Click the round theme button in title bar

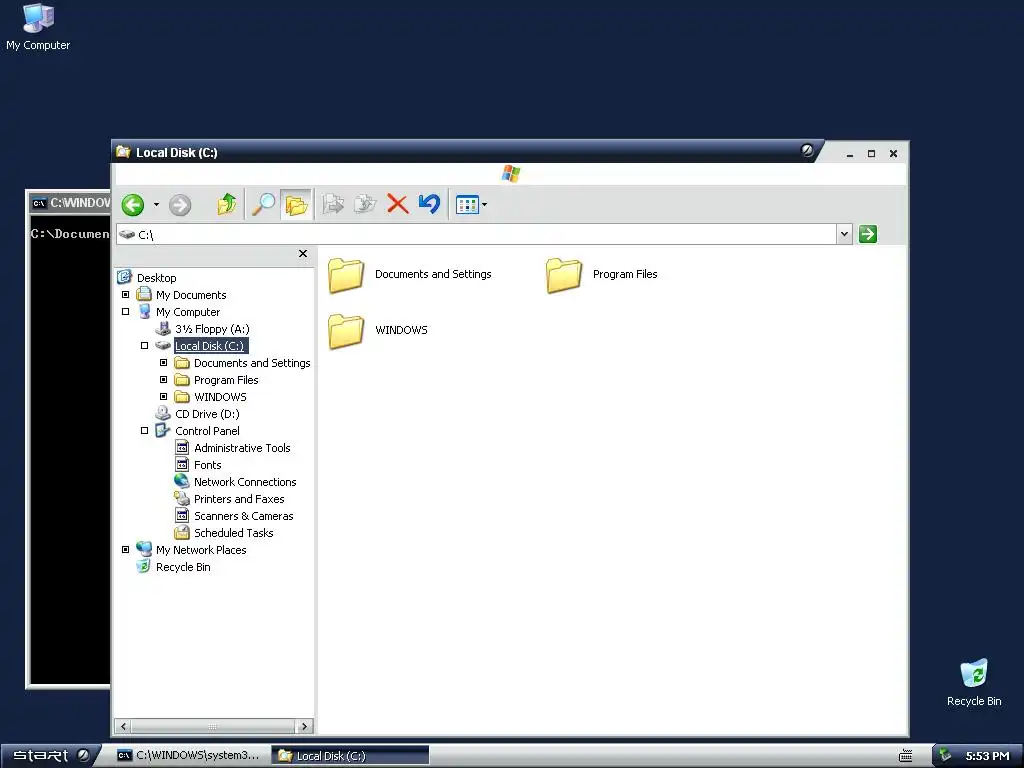[807, 150]
